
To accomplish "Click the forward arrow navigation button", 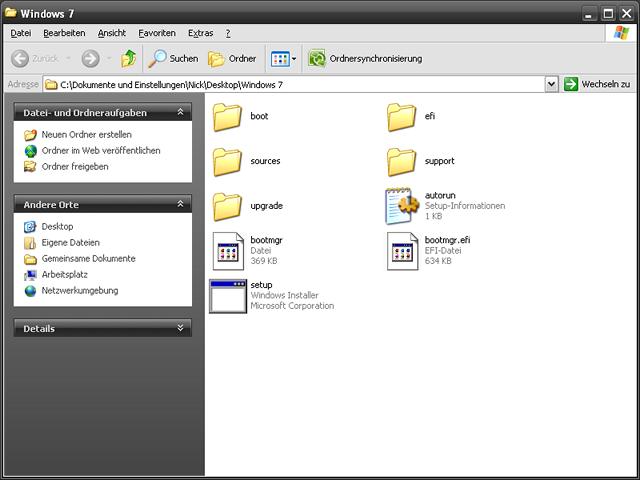I will tap(90, 59).
